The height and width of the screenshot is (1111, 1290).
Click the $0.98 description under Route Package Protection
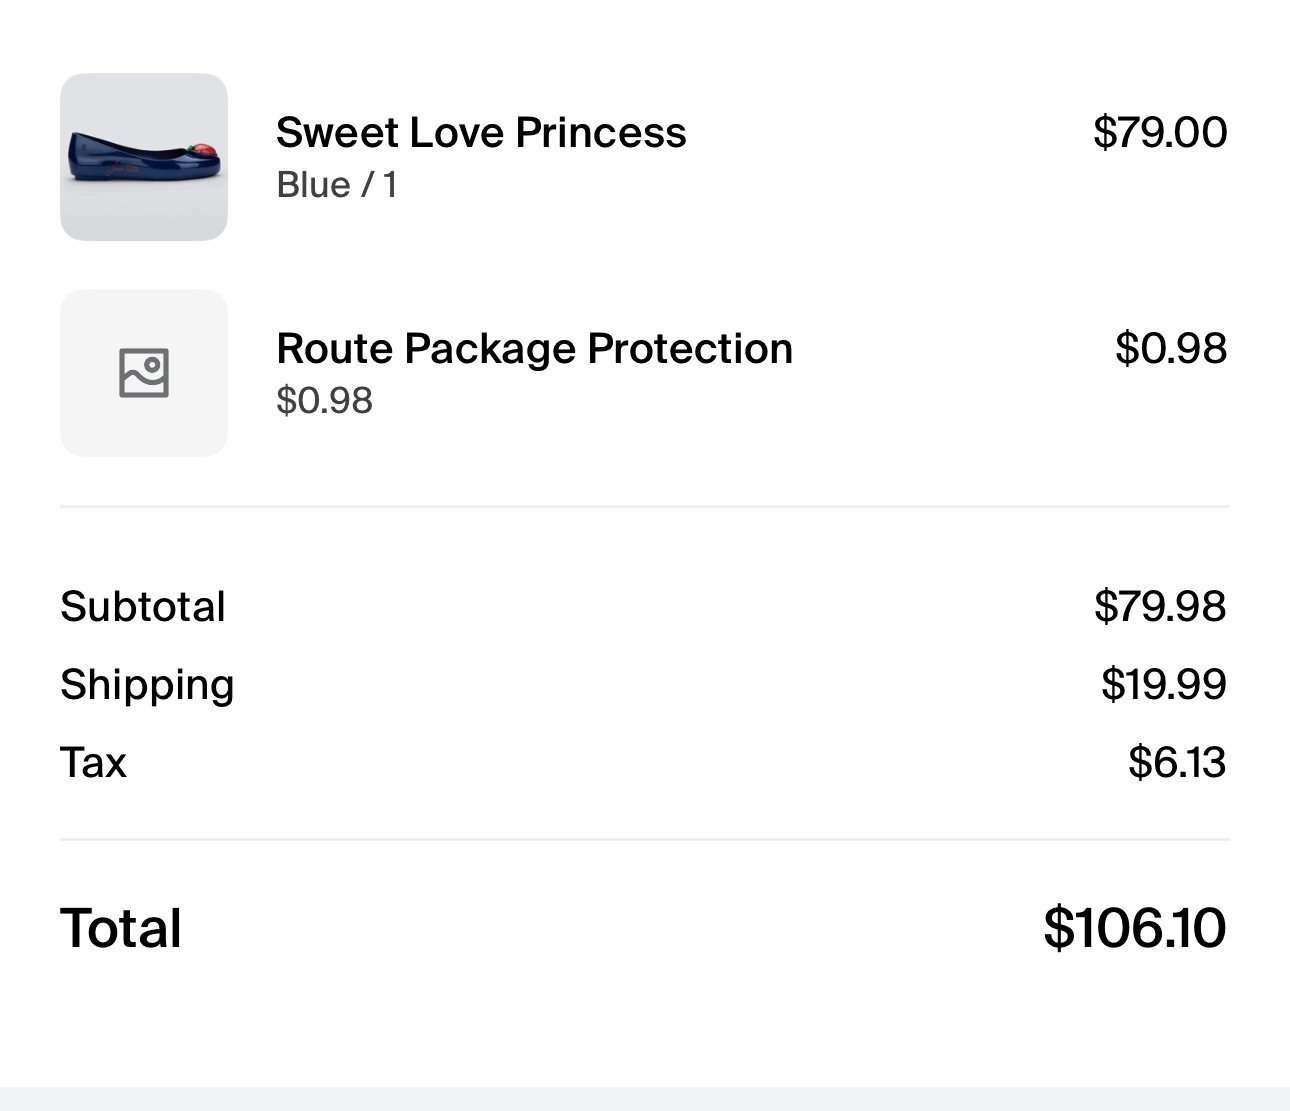(x=324, y=401)
